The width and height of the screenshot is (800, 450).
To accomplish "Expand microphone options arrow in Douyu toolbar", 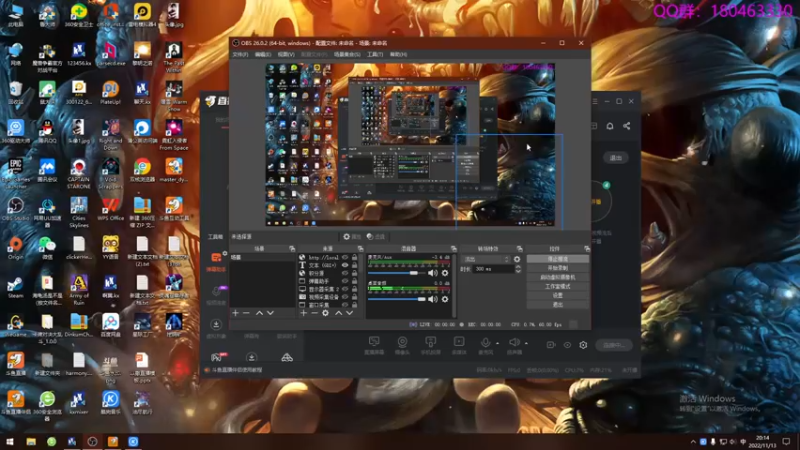I will click(x=497, y=343).
